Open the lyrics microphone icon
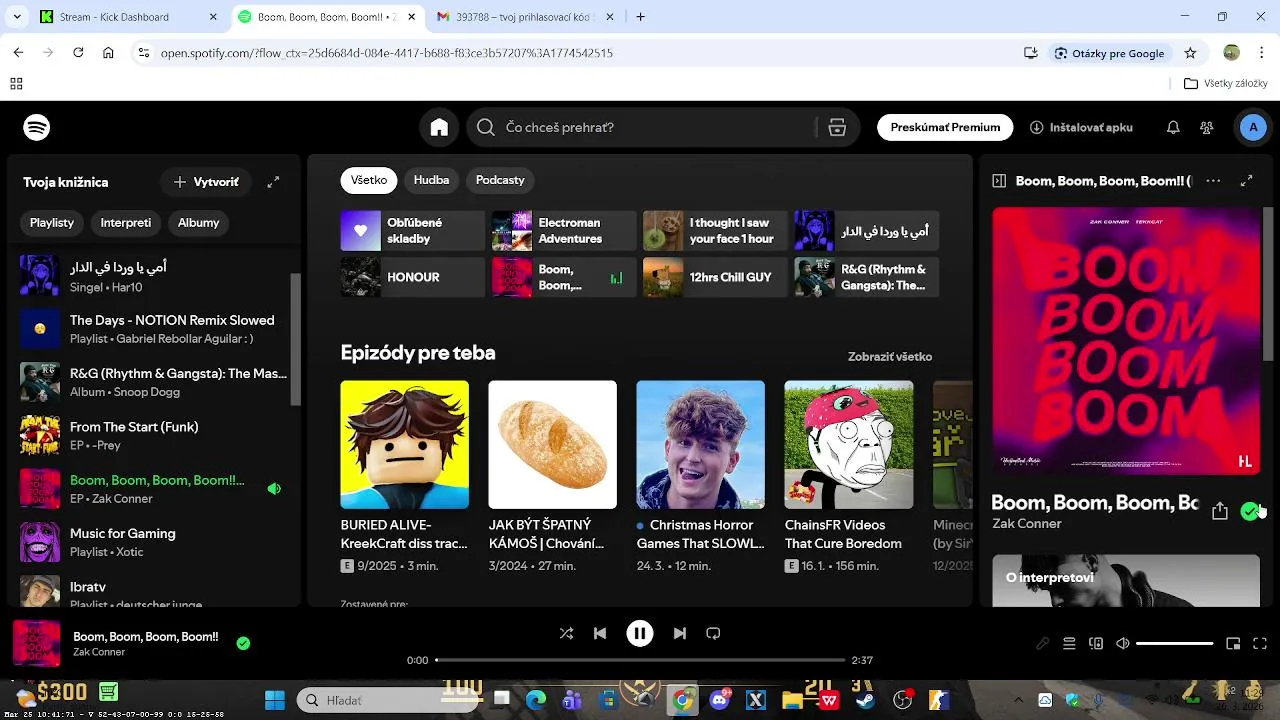The image size is (1280, 720). 1042,644
